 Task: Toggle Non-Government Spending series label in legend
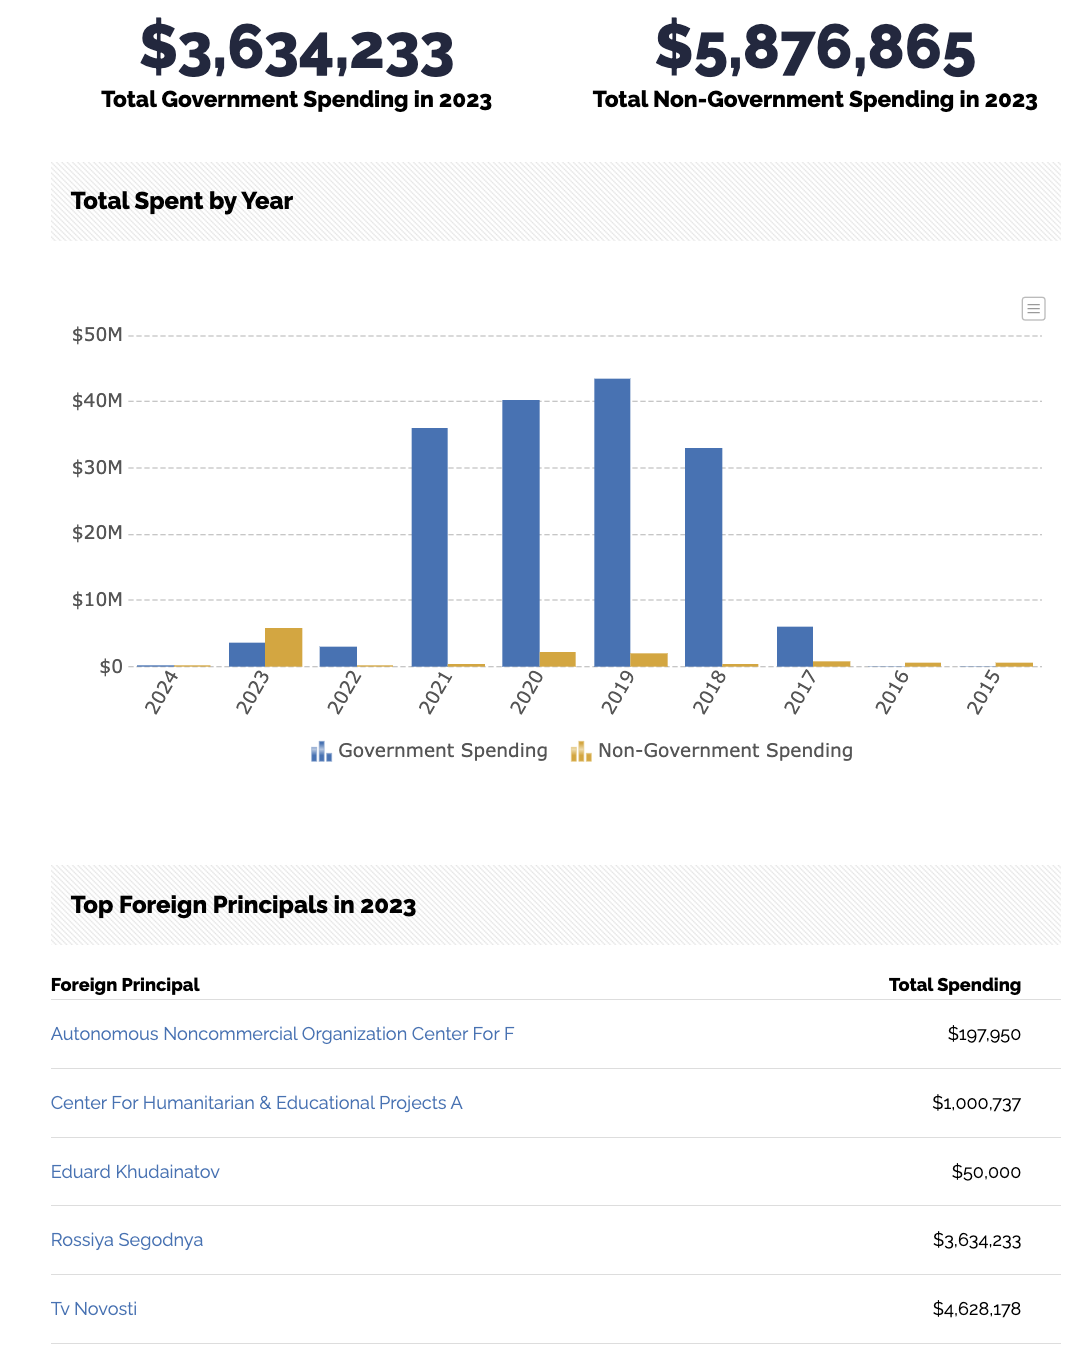(725, 751)
